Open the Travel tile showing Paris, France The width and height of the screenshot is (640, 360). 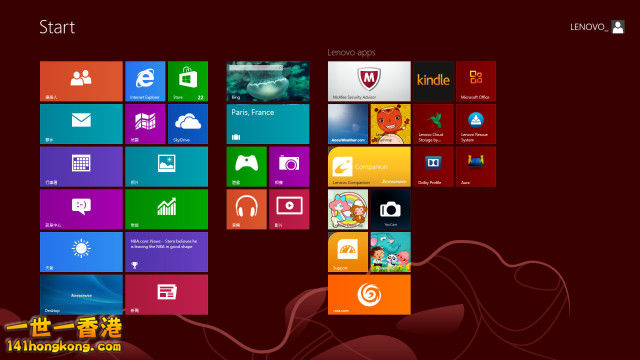(x=268, y=124)
